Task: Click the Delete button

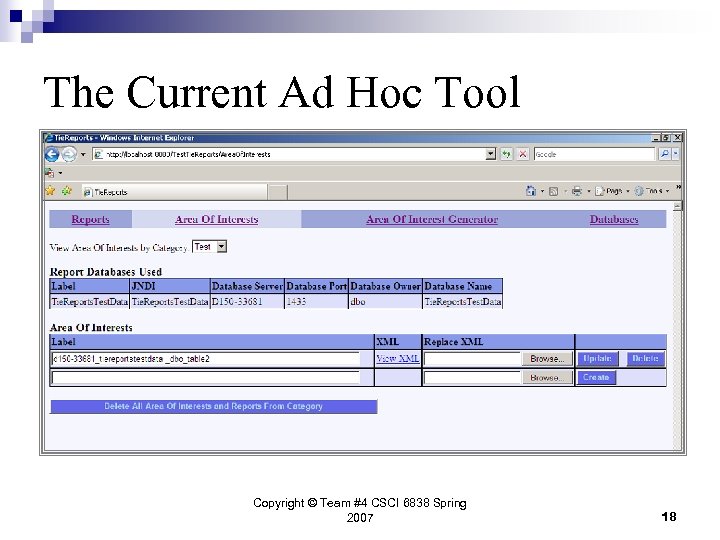Action: click(x=645, y=359)
